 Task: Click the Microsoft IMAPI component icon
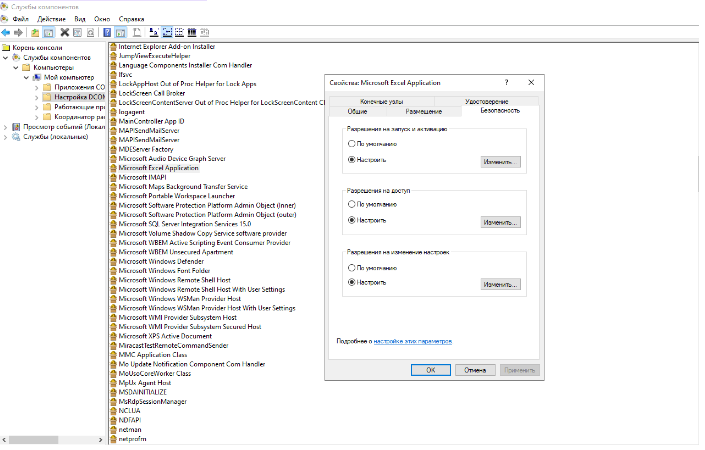pyautogui.click(x=112, y=177)
